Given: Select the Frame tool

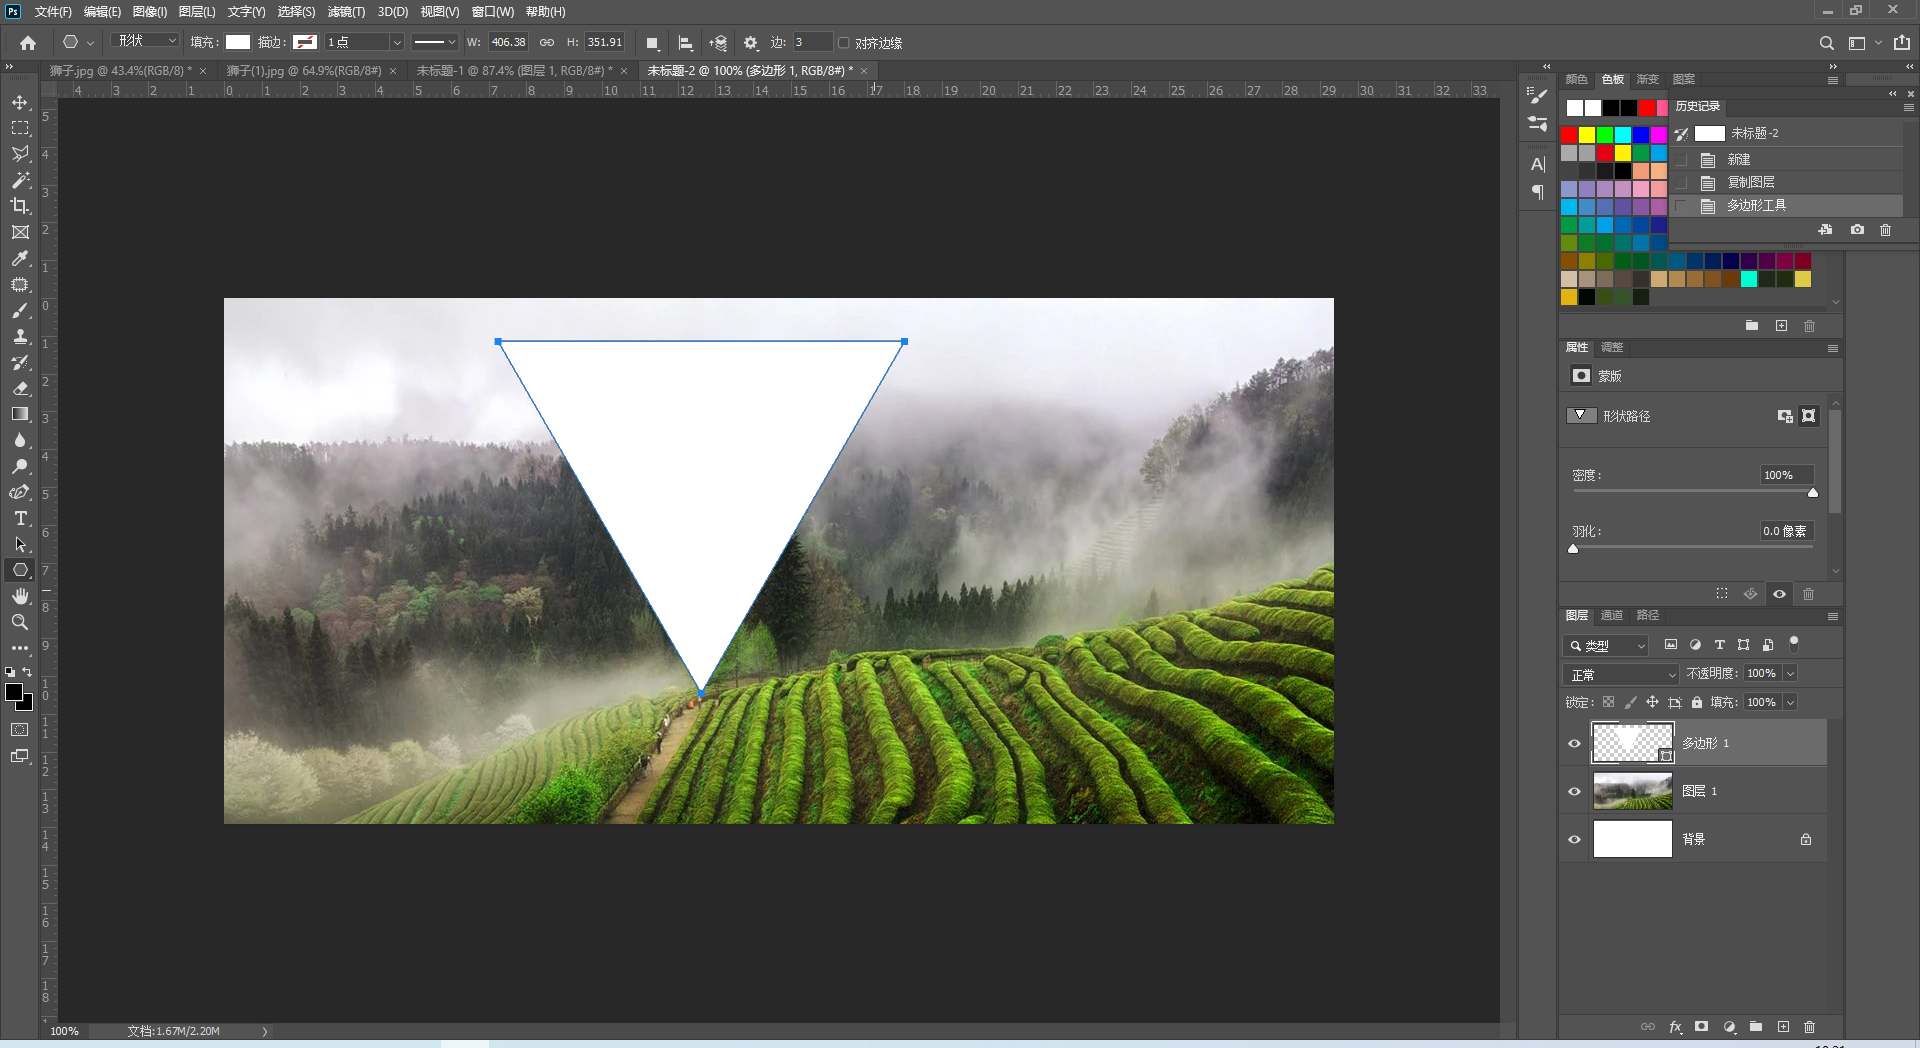Looking at the screenshot, I should pos(20,232).
